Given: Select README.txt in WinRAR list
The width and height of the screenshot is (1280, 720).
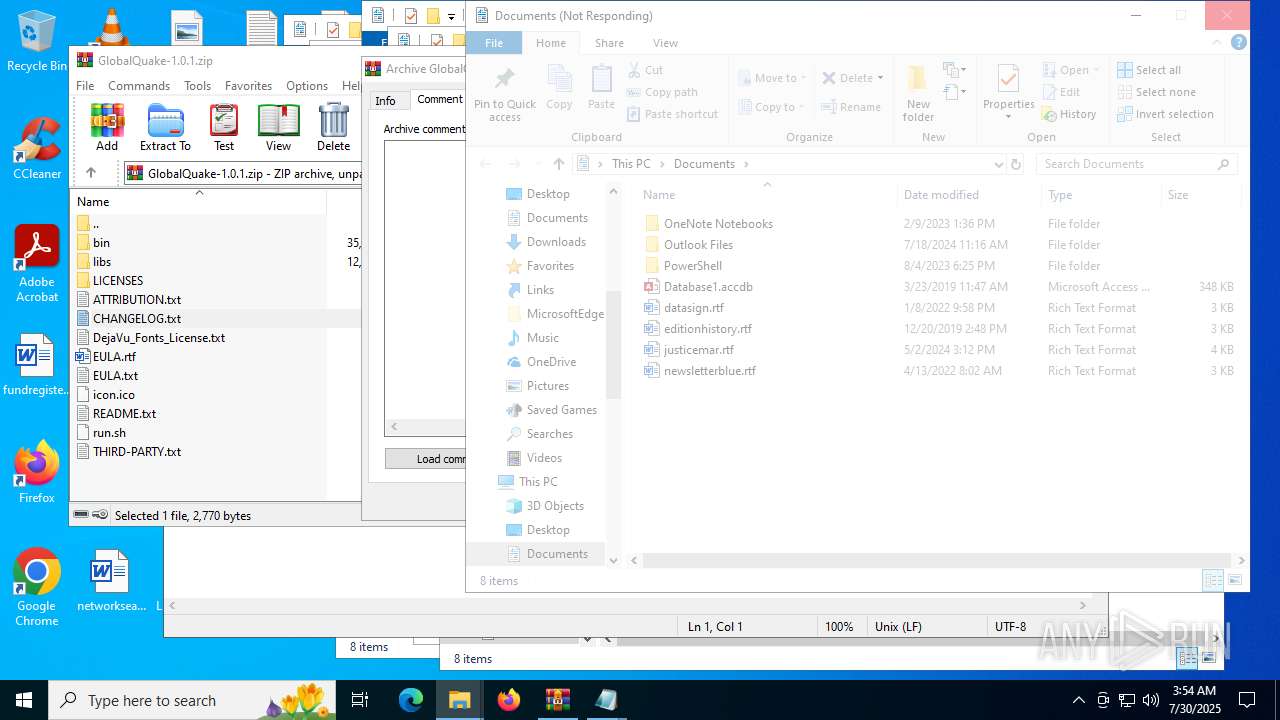Looking at the screenshot, I should [x=124, y=414].
